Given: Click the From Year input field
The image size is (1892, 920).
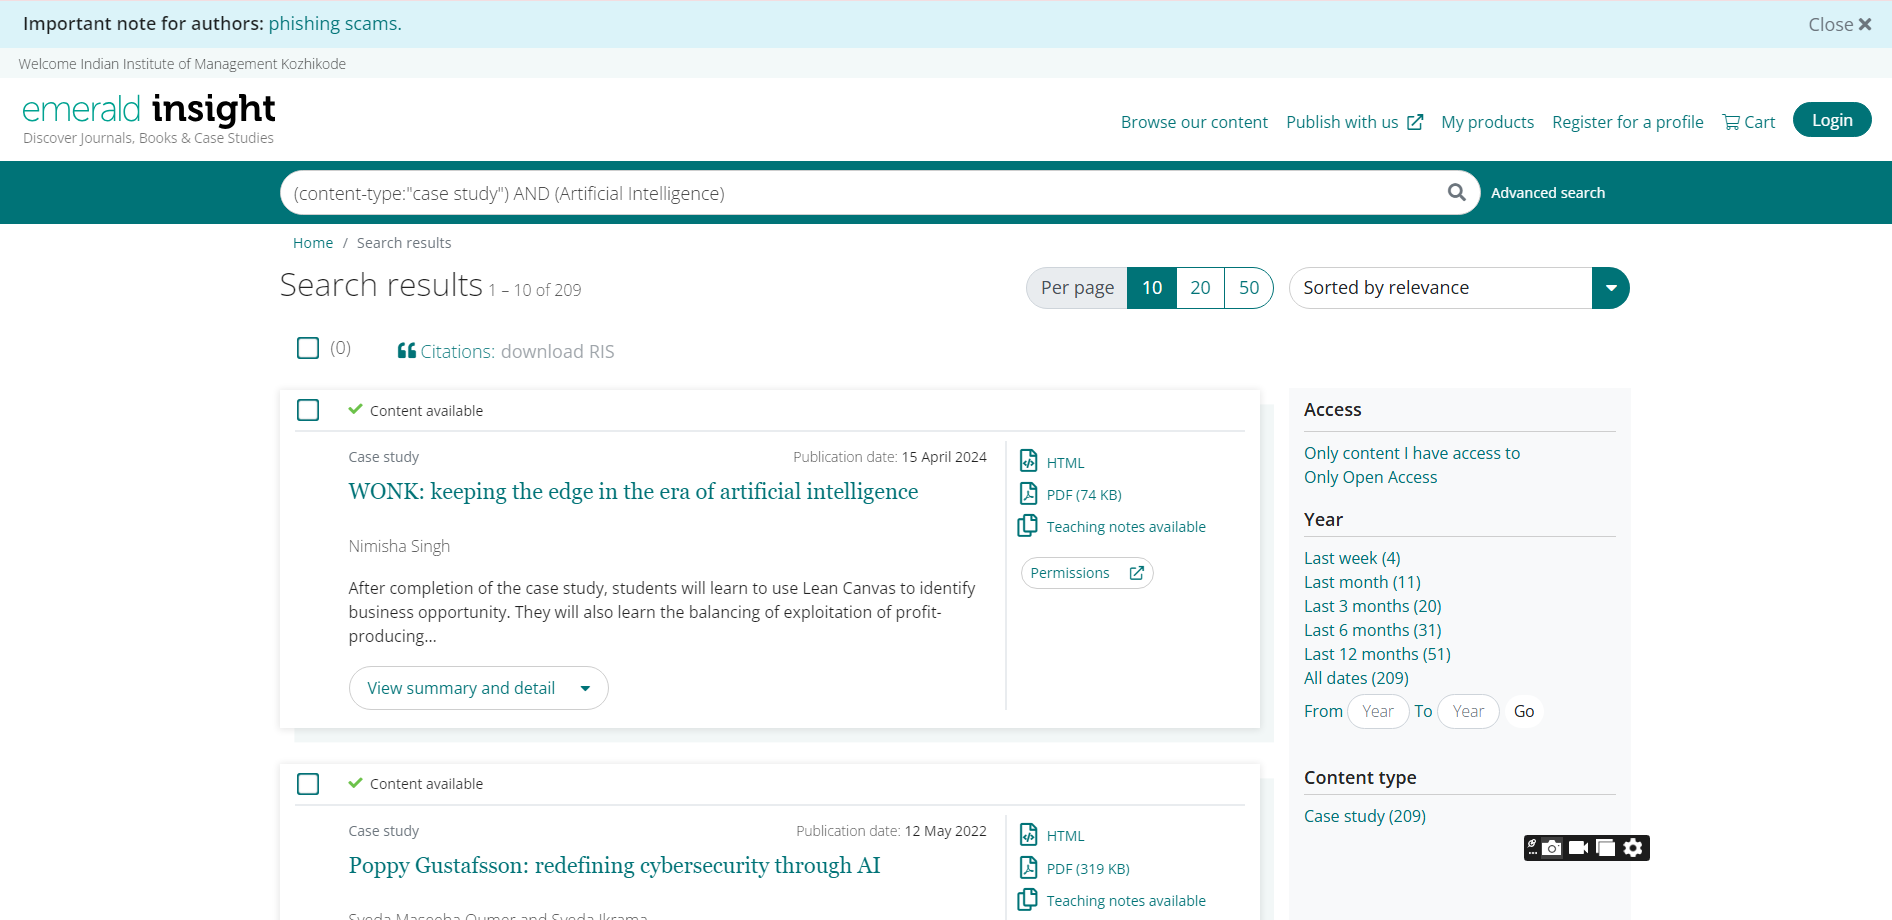Looking at the screenshot, I should 1378,711.
